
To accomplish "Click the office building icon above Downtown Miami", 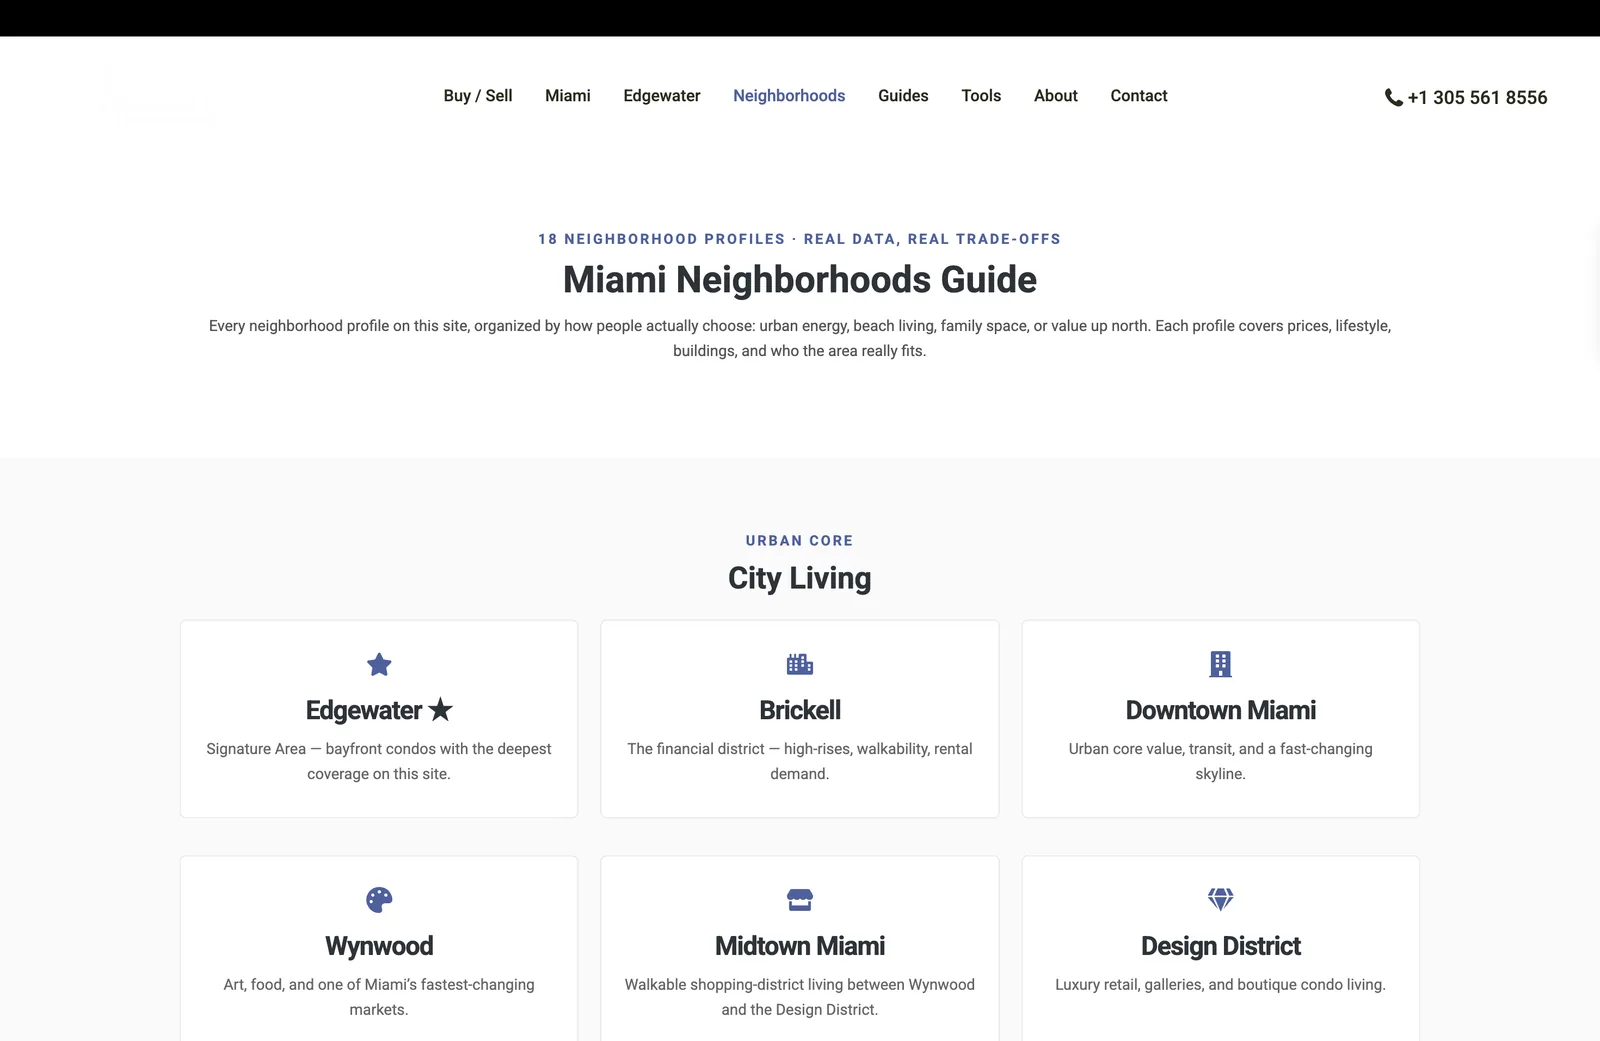I will 1220,664.
